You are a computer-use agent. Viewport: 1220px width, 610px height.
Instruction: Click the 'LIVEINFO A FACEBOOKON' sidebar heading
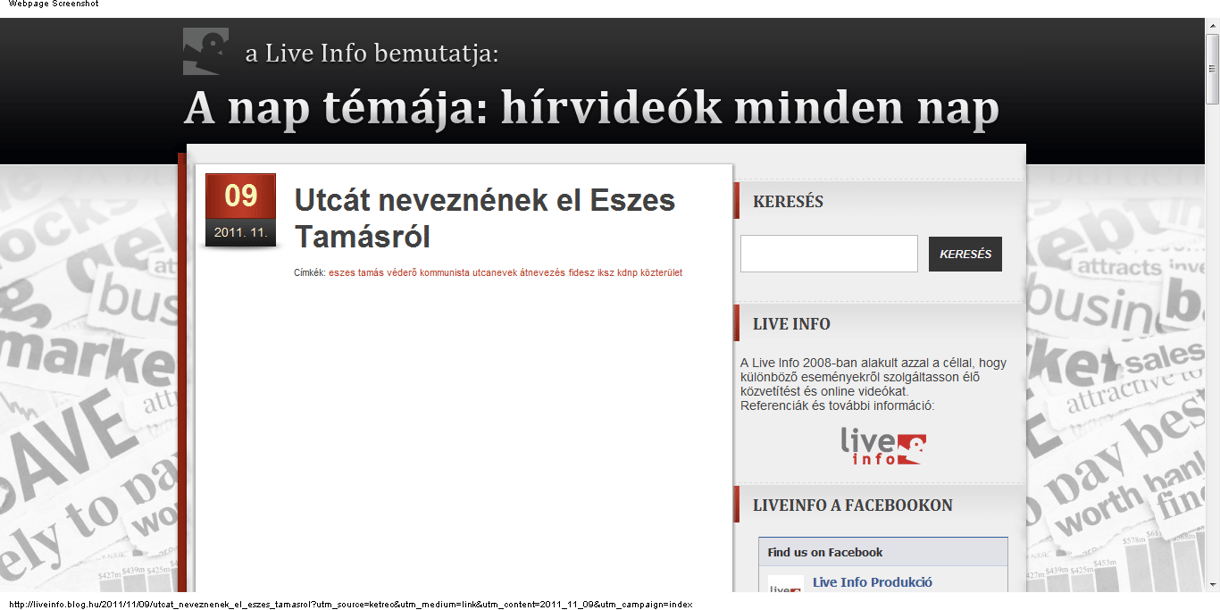click(x=852, y=505)
